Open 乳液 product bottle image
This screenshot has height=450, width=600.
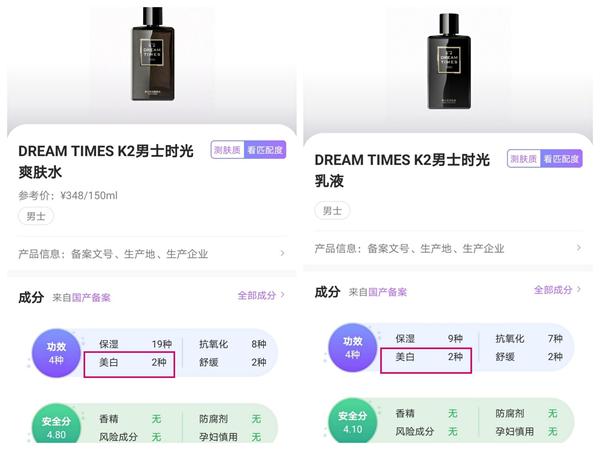pyautogui.click(x=449, y=61)
